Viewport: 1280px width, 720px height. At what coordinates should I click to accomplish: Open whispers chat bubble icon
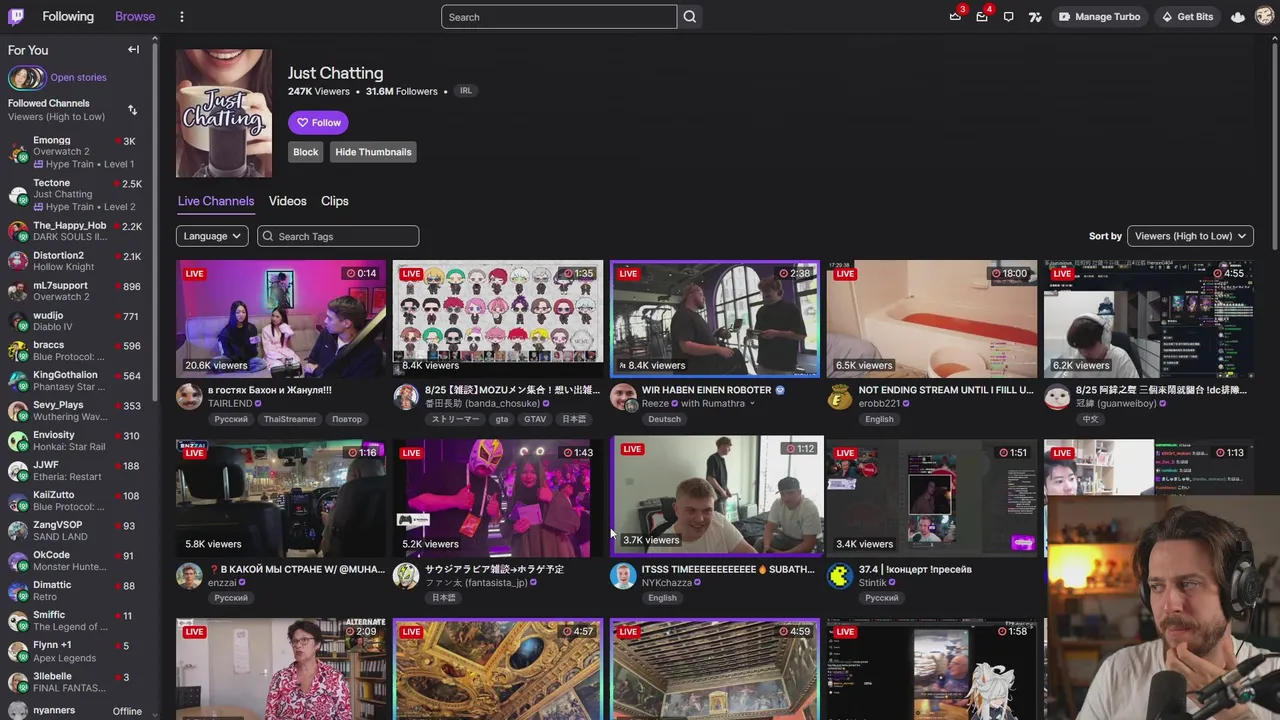(1008, 17)
